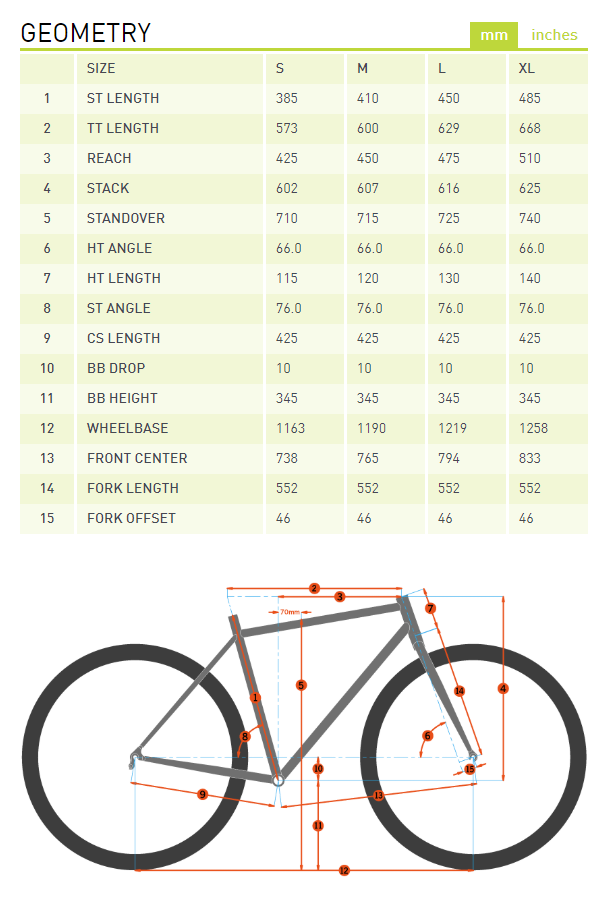Click the FORK OFFSET row label

click(x=131, y=518)
